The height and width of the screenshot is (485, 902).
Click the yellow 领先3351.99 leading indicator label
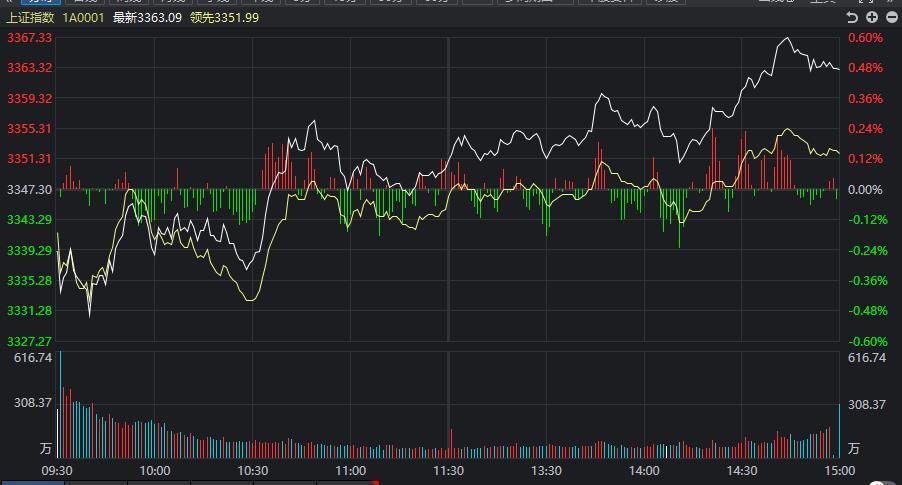point(224,18)
